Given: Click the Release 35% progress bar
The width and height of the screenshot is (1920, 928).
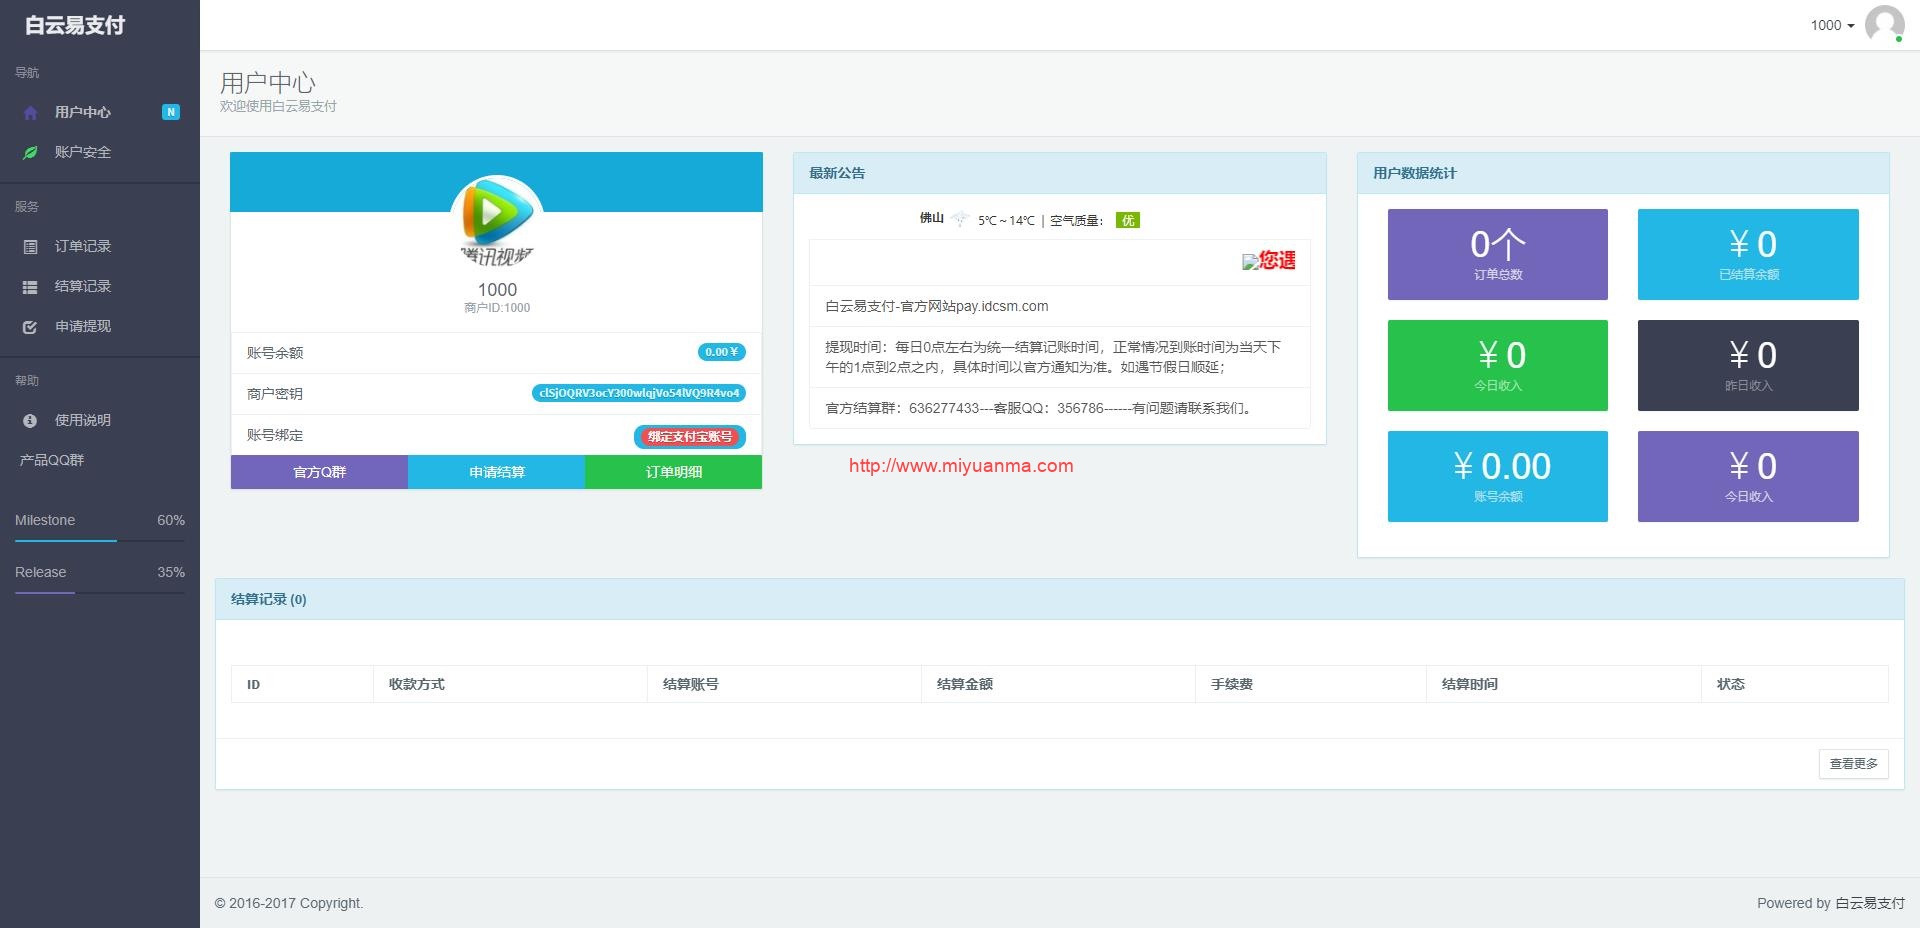Looking at the screenshot, I should click(x=100, y=593).
